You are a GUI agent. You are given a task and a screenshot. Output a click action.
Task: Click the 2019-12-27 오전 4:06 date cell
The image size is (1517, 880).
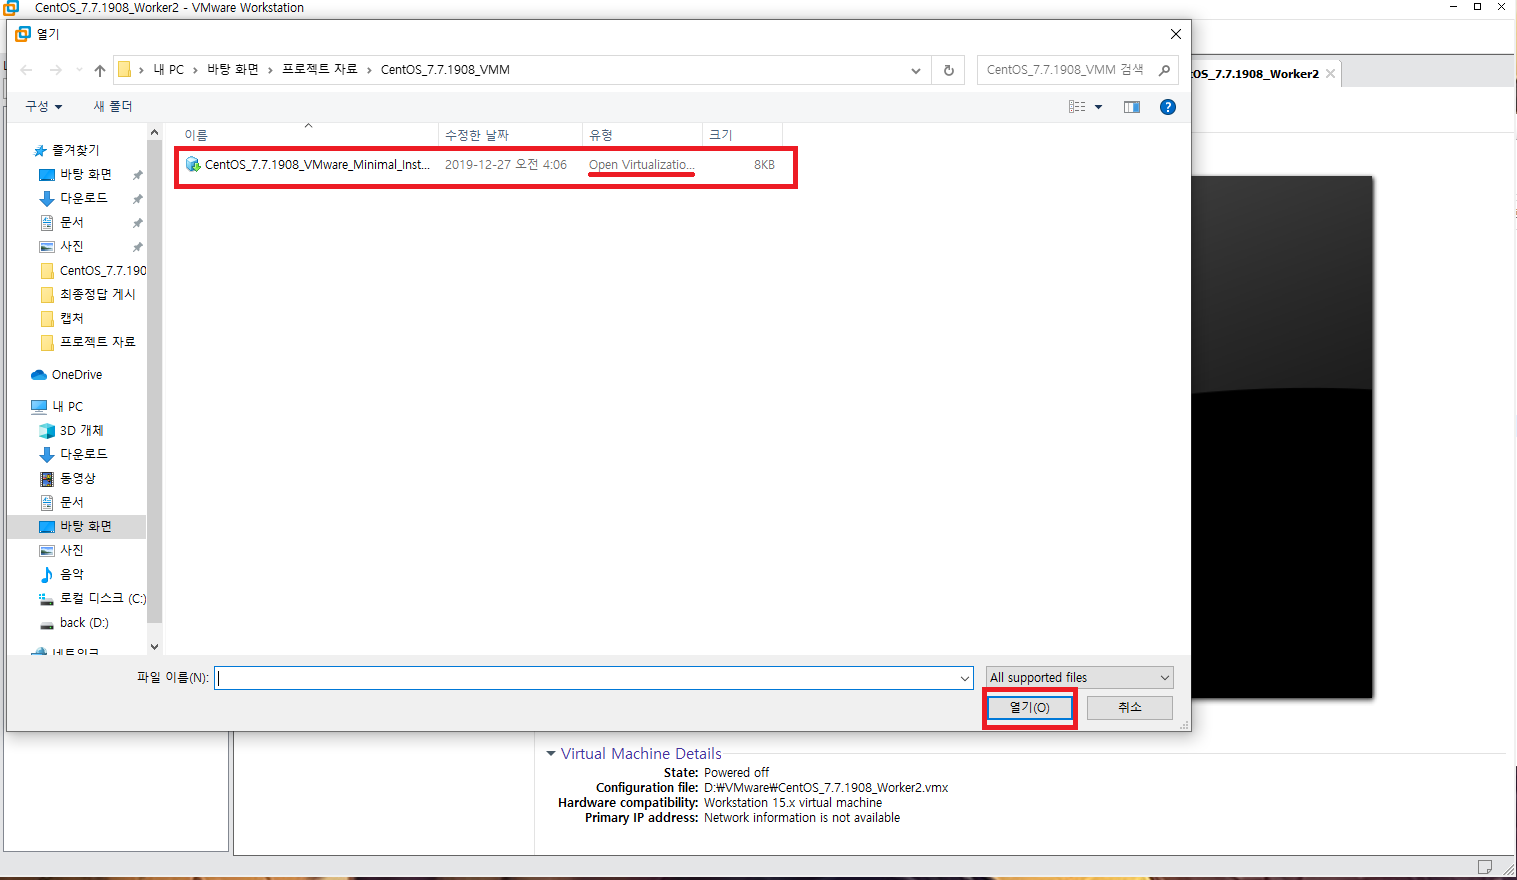coord(506,165)
